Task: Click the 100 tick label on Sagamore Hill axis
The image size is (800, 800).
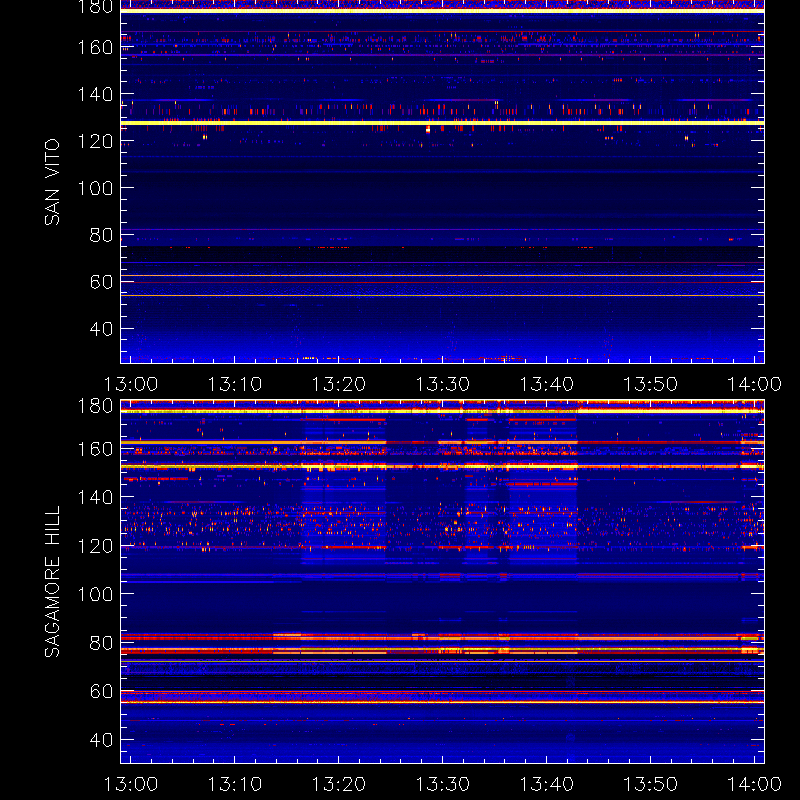Action: coord(95,594)
